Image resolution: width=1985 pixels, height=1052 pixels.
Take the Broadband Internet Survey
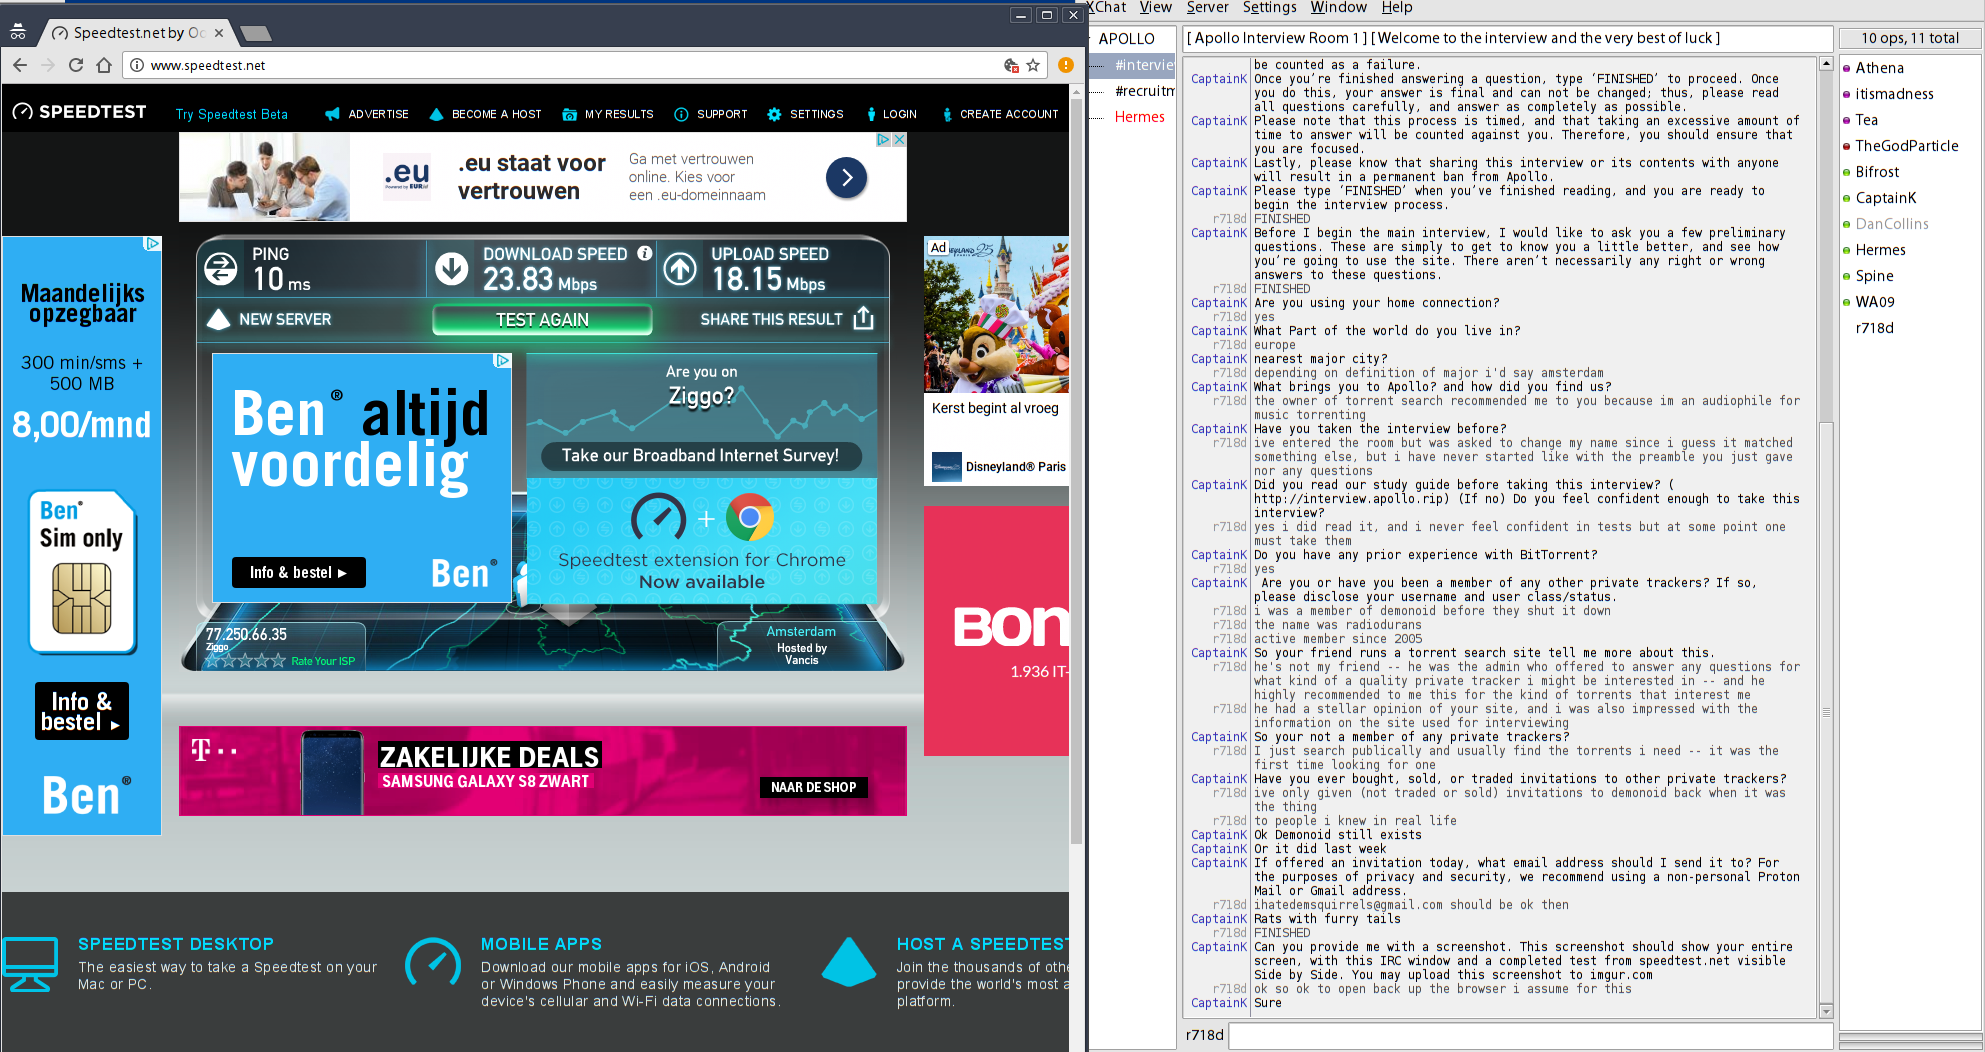click(x=700, y=456)
